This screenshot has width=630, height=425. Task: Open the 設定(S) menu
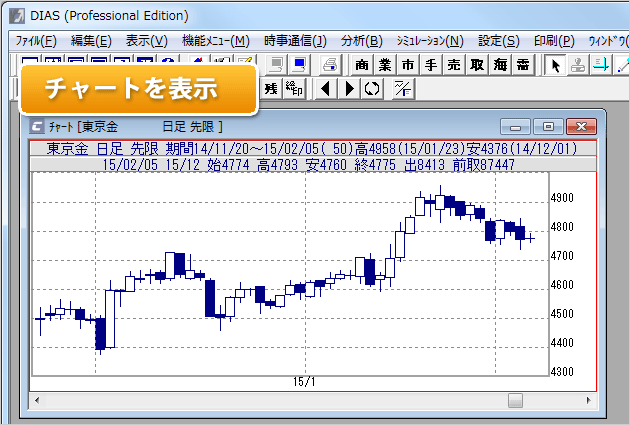[x=498, y=41]
